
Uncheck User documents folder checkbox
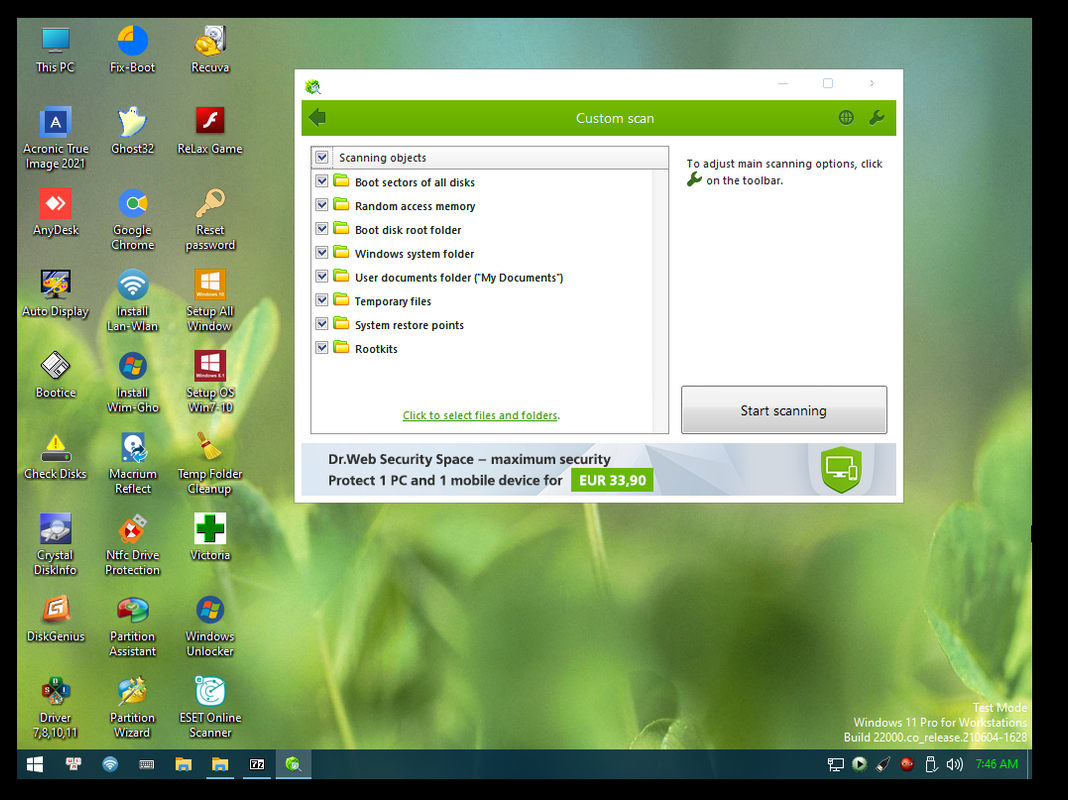click(322, 276)
